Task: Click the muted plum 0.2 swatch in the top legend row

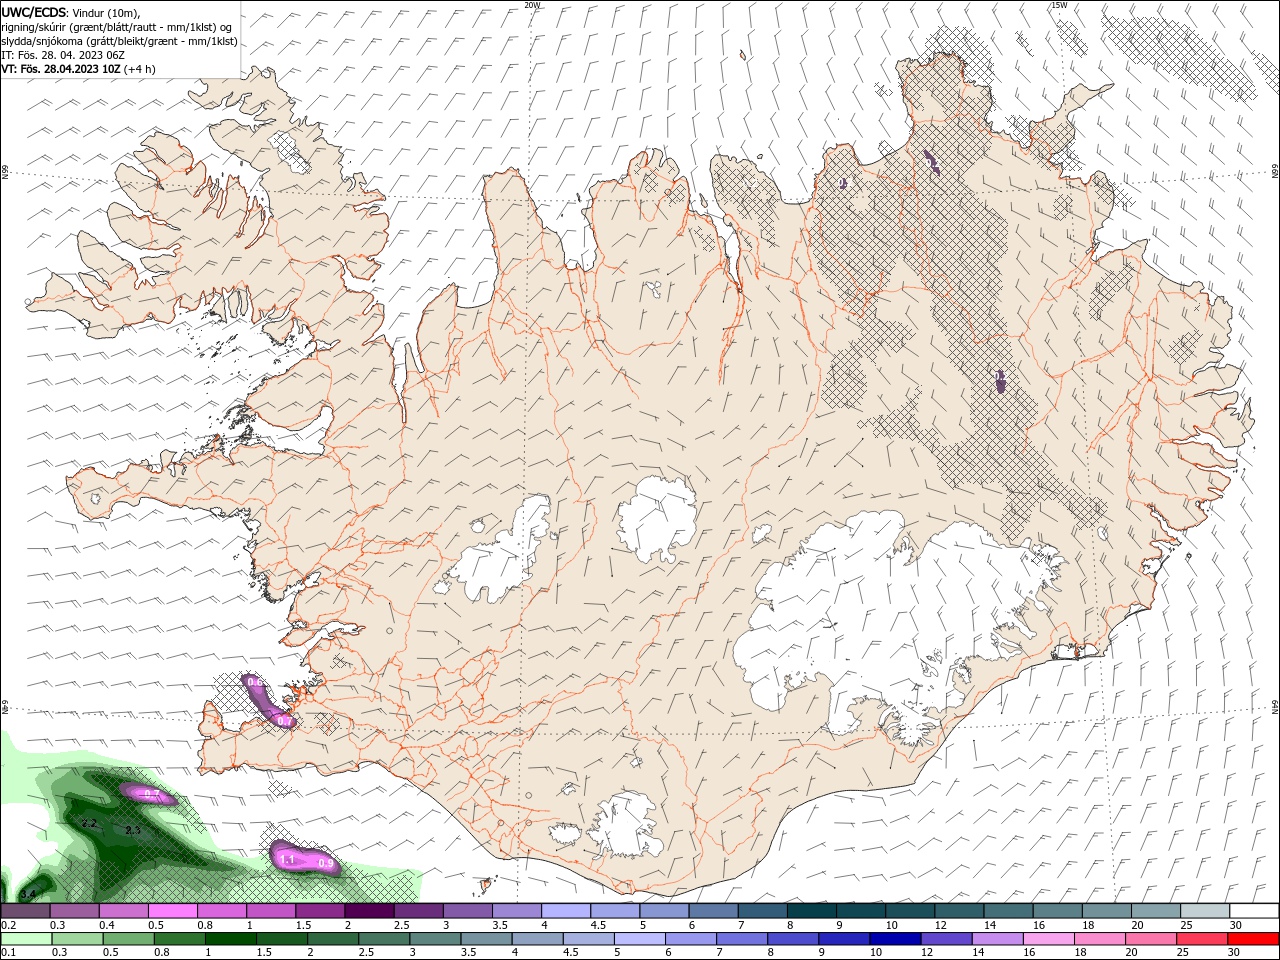Action: (x=25, y=911)
